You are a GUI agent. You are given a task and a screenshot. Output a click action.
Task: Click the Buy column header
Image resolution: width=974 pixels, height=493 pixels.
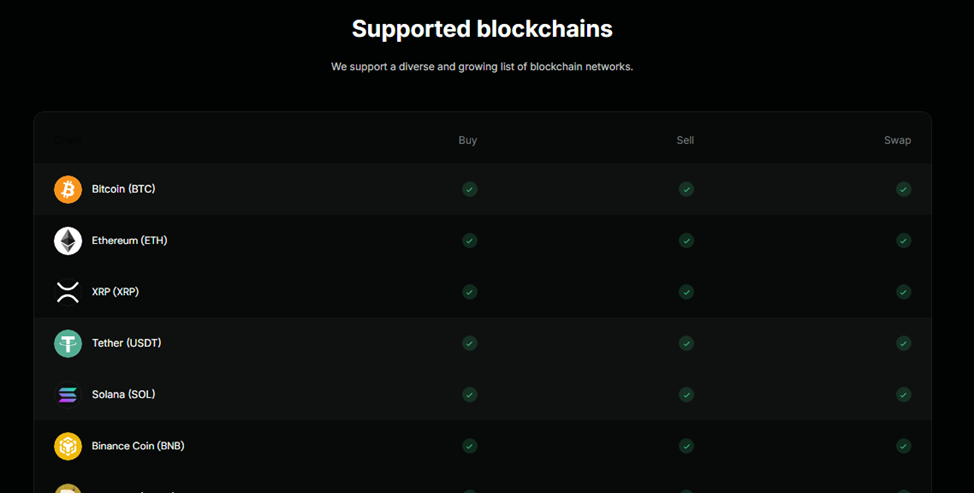point(468,140)
